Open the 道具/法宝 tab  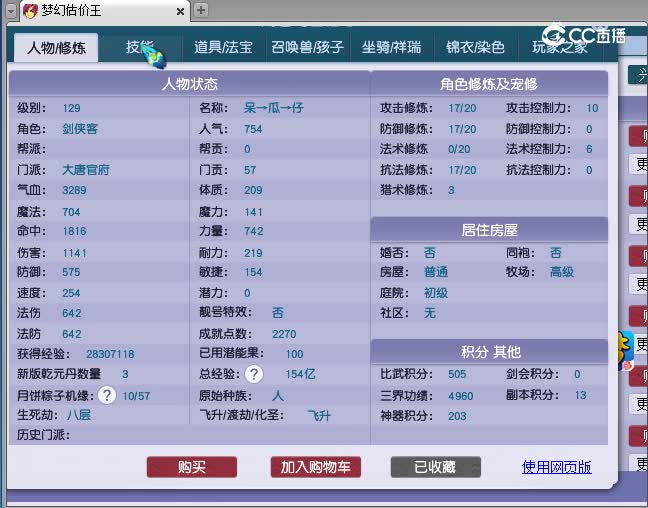pos(223,47)
